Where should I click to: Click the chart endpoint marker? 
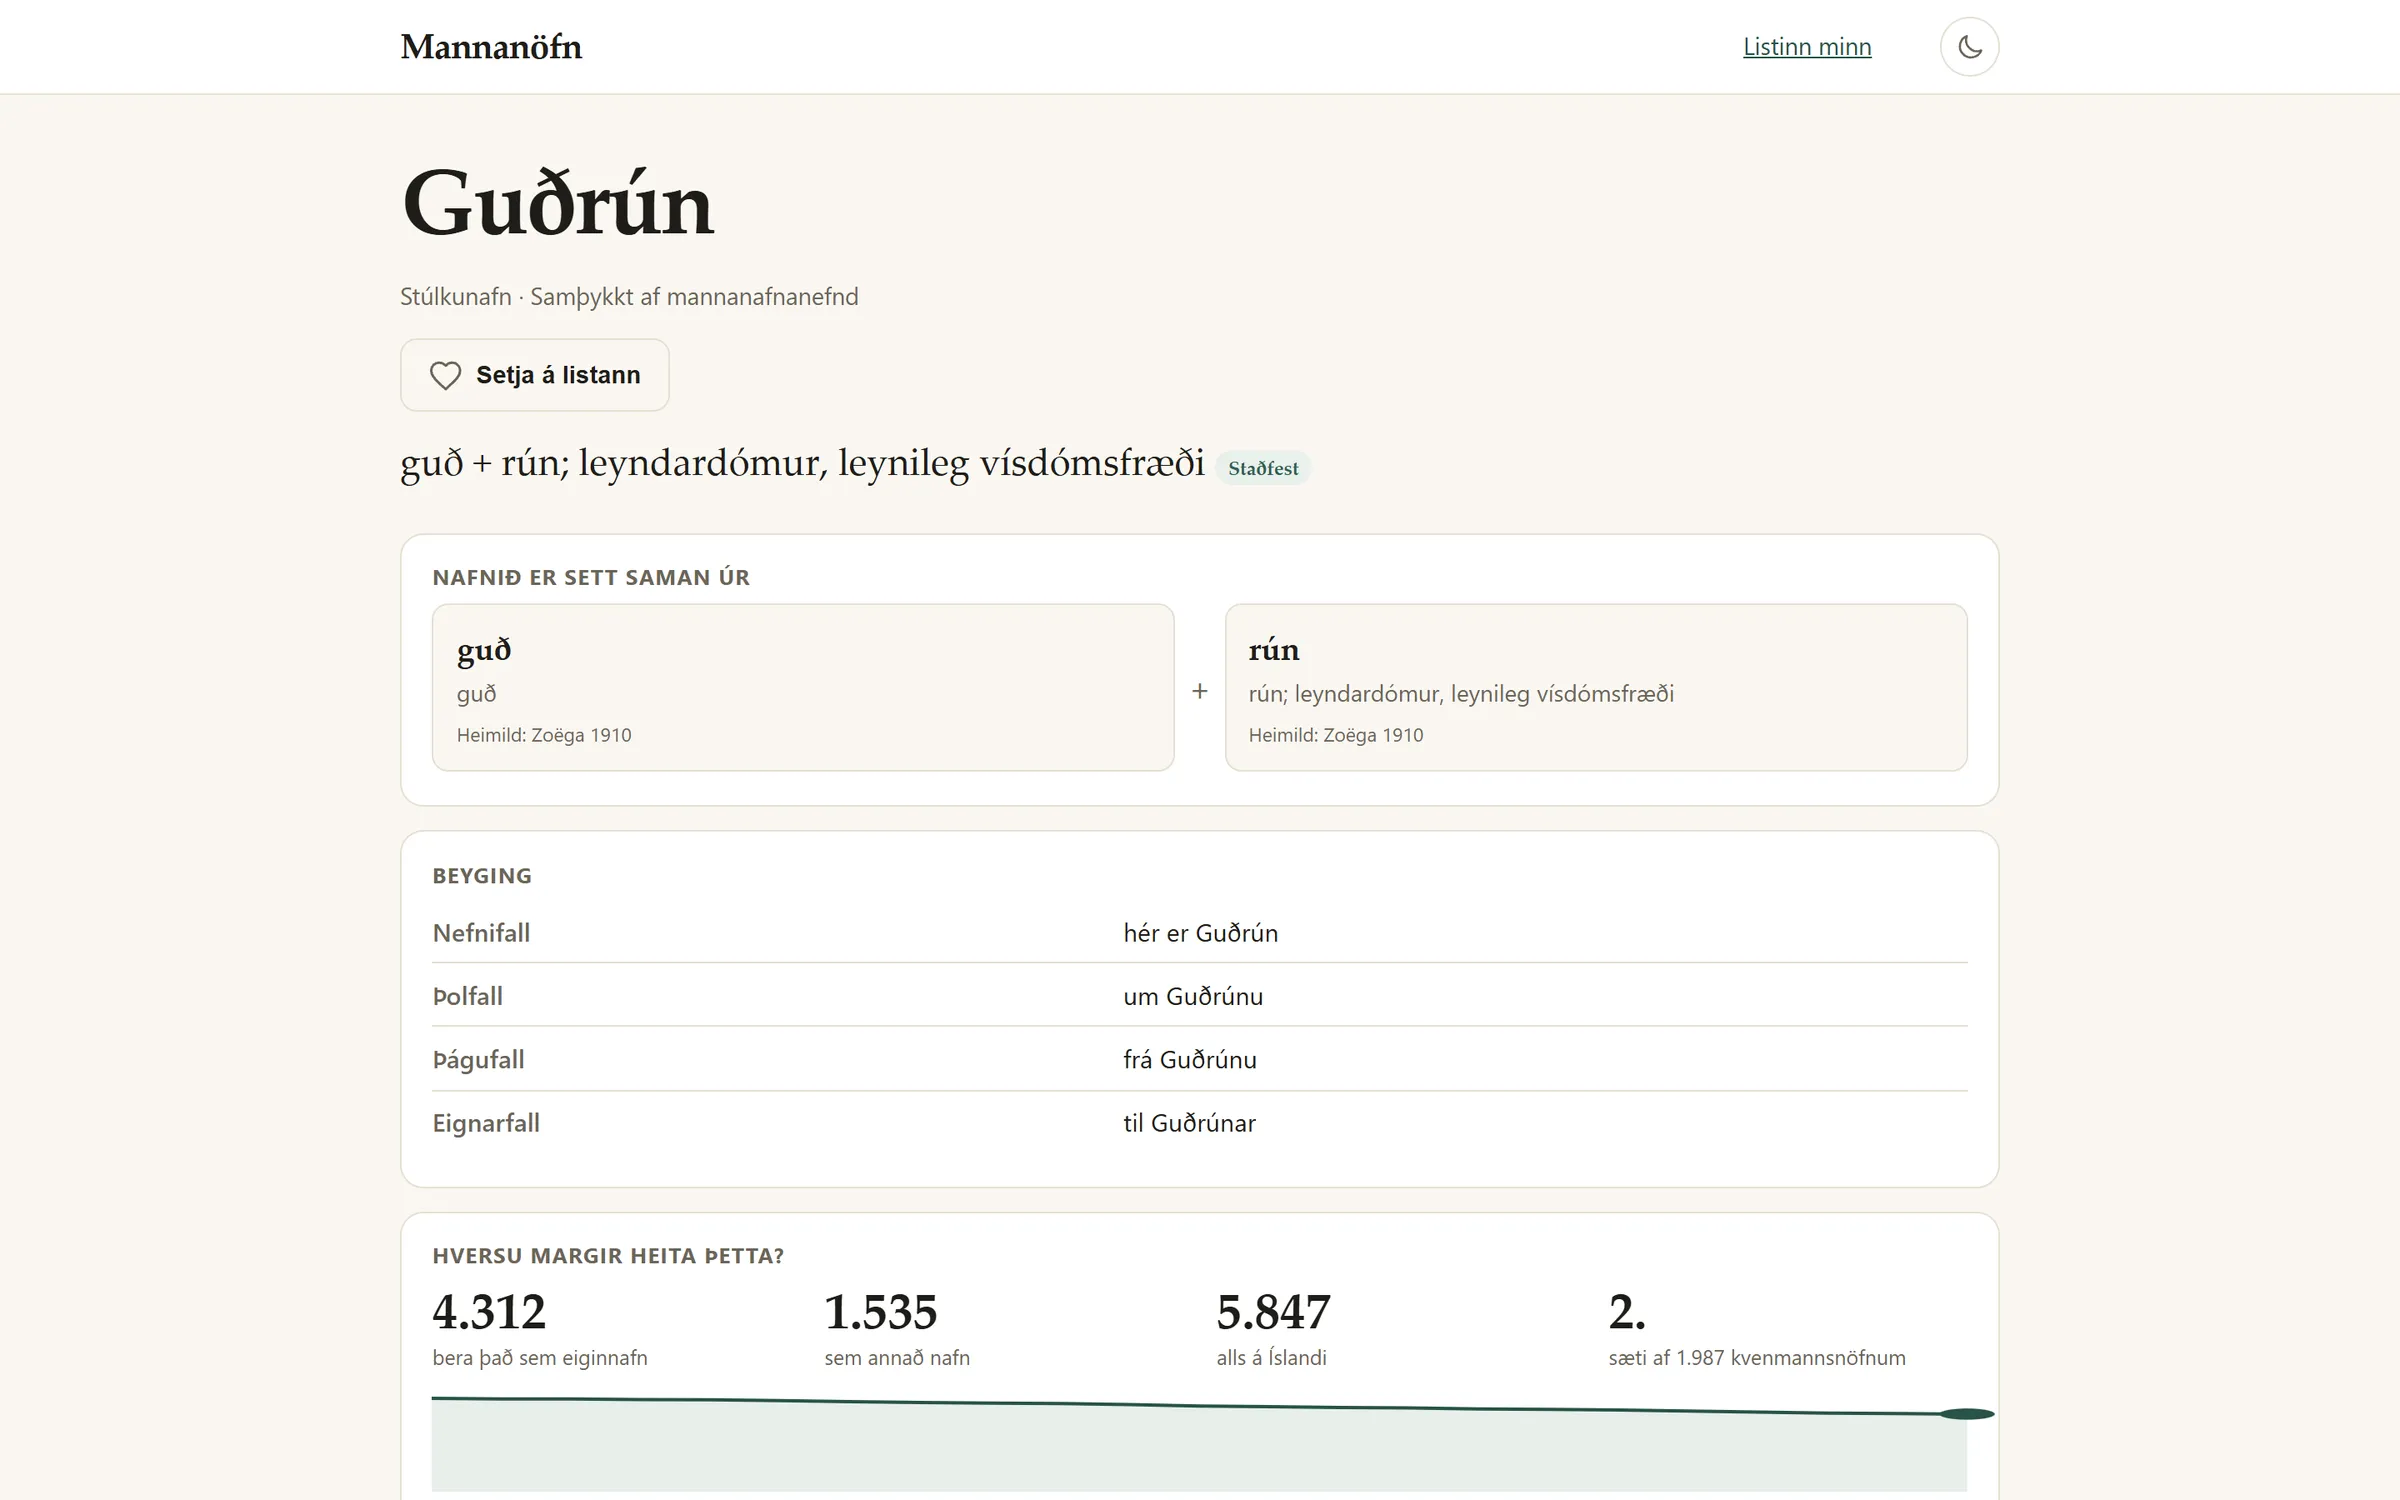click(x=1967, y=1414)
